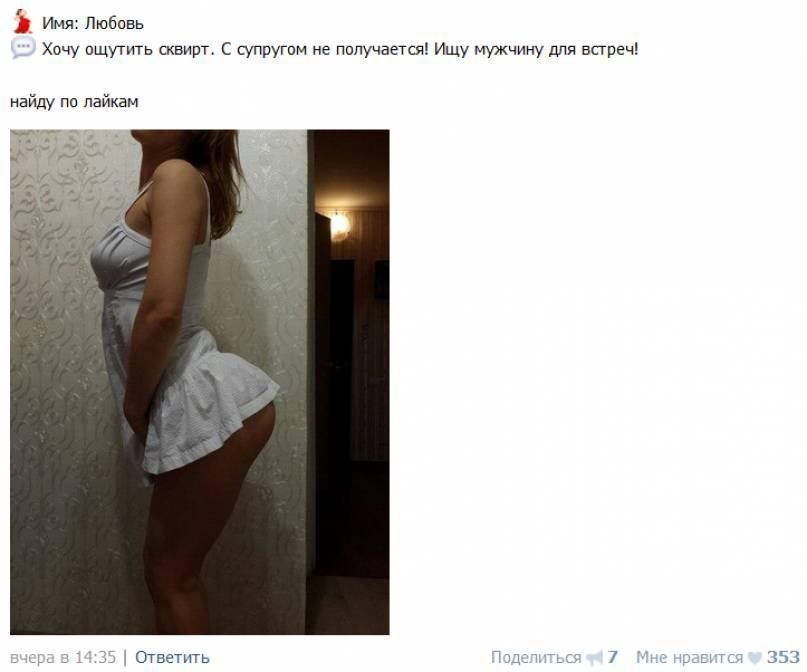Click the Мне нравится like link

[x=689, y=657]
